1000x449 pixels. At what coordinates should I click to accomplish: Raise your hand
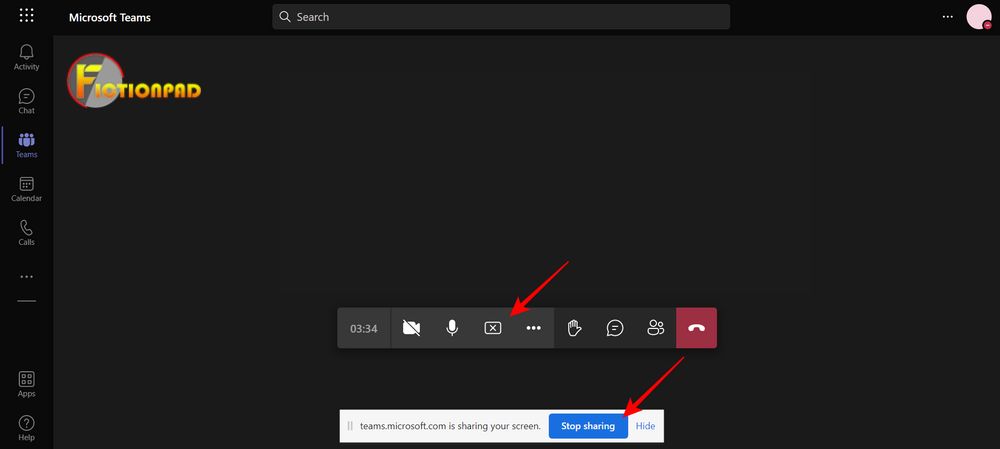tap(575, 328)
